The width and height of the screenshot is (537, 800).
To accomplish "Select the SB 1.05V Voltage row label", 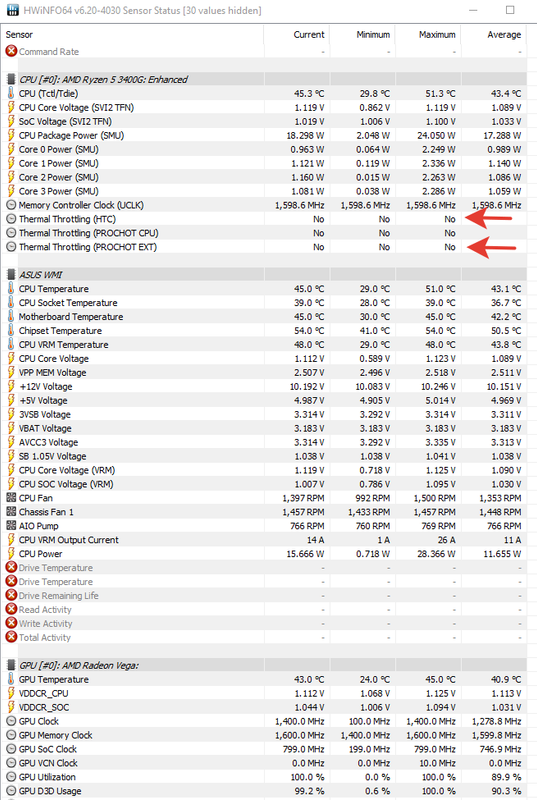I will point(53,456).
